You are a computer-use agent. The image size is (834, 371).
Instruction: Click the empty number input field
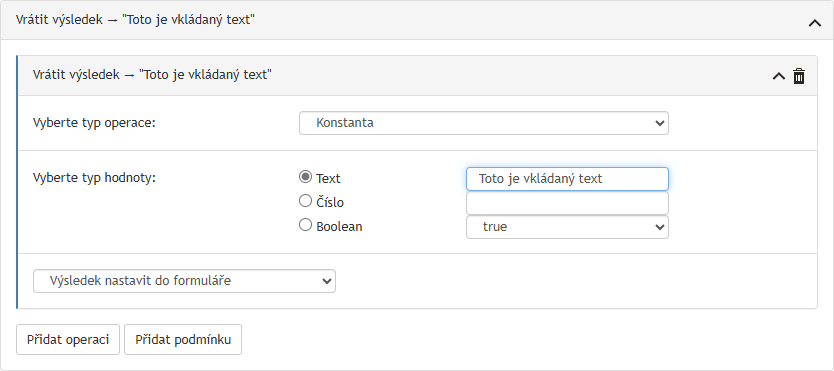[567, 203]
